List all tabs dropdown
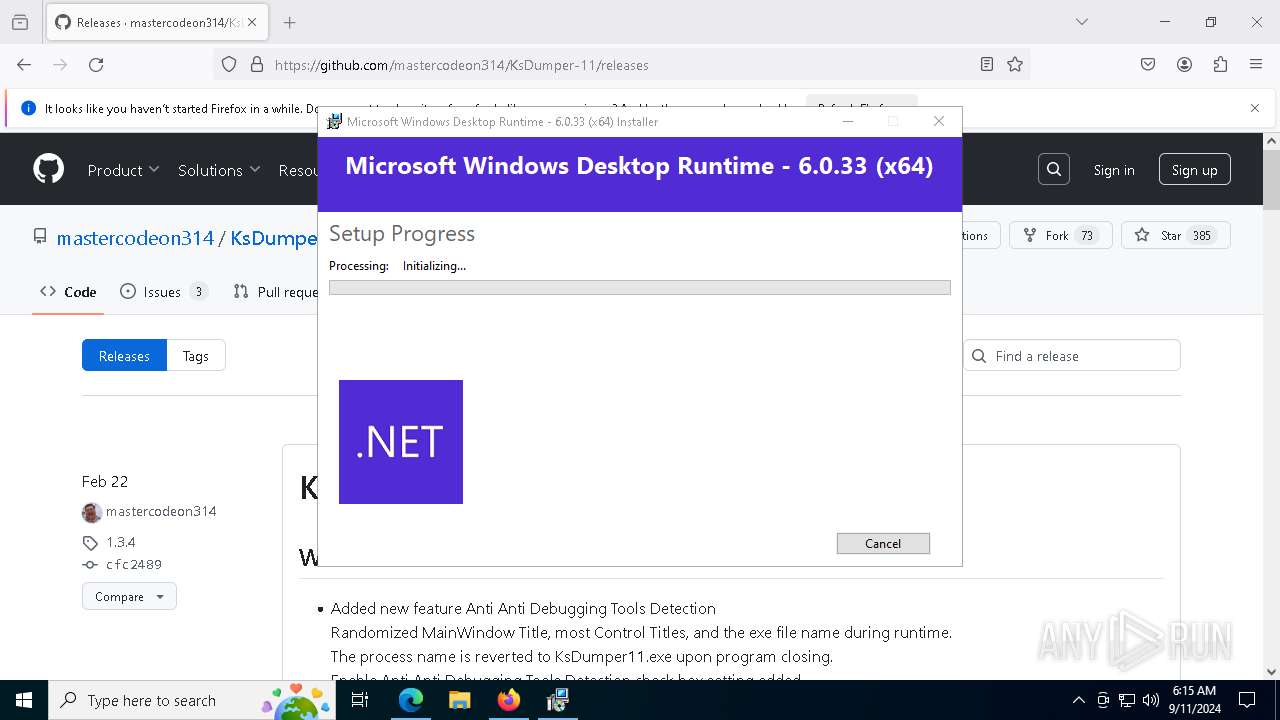The image size is (1280, 720). (1081, 22)
